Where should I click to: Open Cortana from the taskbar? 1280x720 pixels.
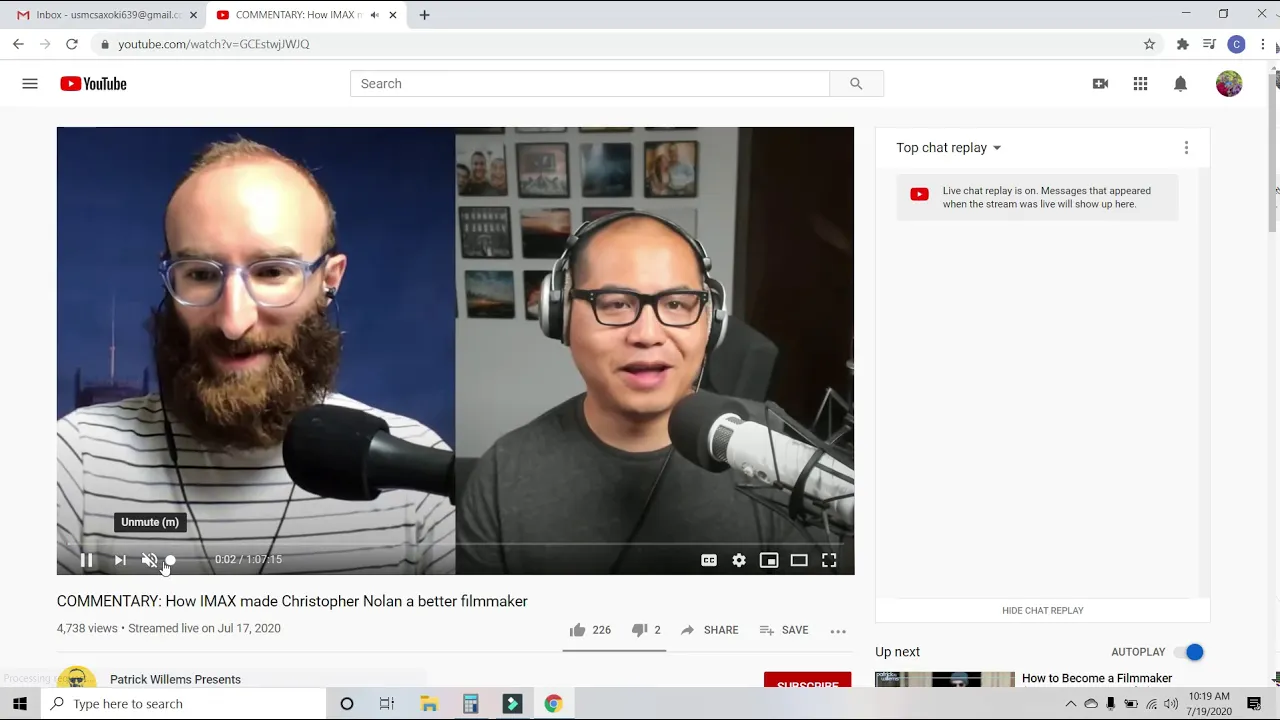point(347,704)
